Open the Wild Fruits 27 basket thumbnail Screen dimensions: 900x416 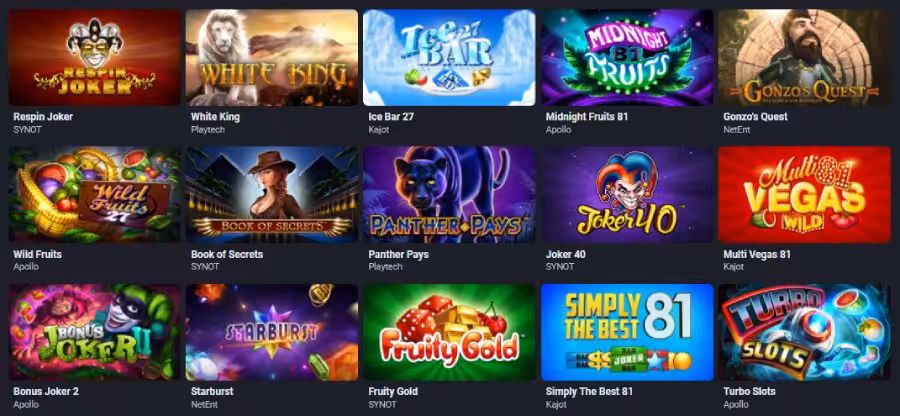[x=94, y=195]
